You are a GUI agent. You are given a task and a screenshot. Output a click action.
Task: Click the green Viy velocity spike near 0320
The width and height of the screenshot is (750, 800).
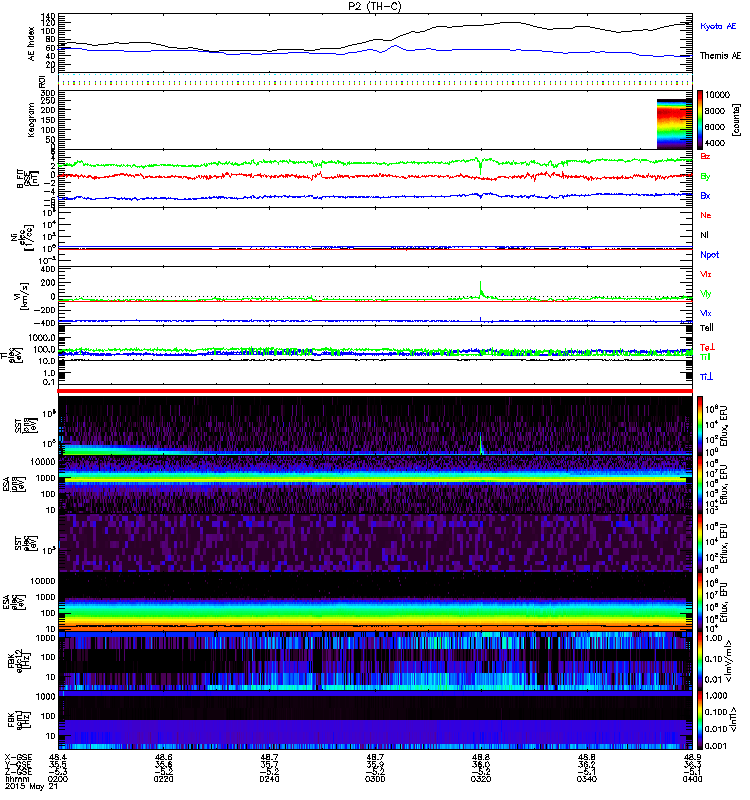[x=481, y=289]
